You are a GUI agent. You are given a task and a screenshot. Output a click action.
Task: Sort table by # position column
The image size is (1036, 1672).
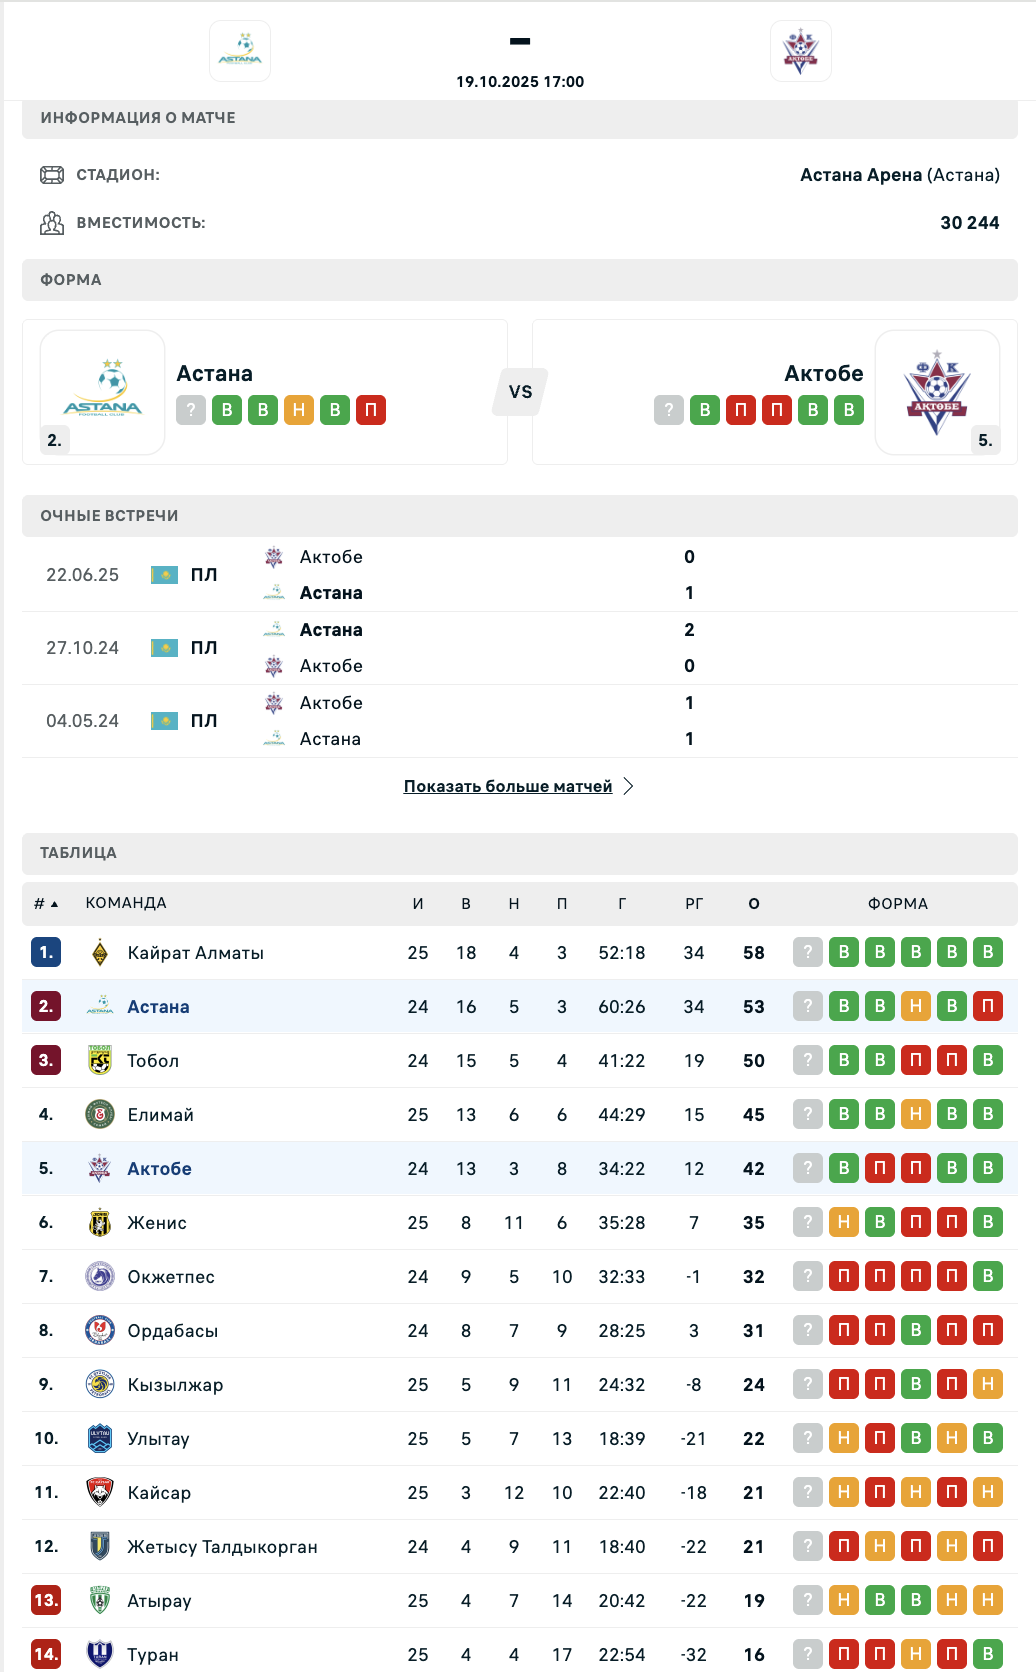click(x=45, y=904)
